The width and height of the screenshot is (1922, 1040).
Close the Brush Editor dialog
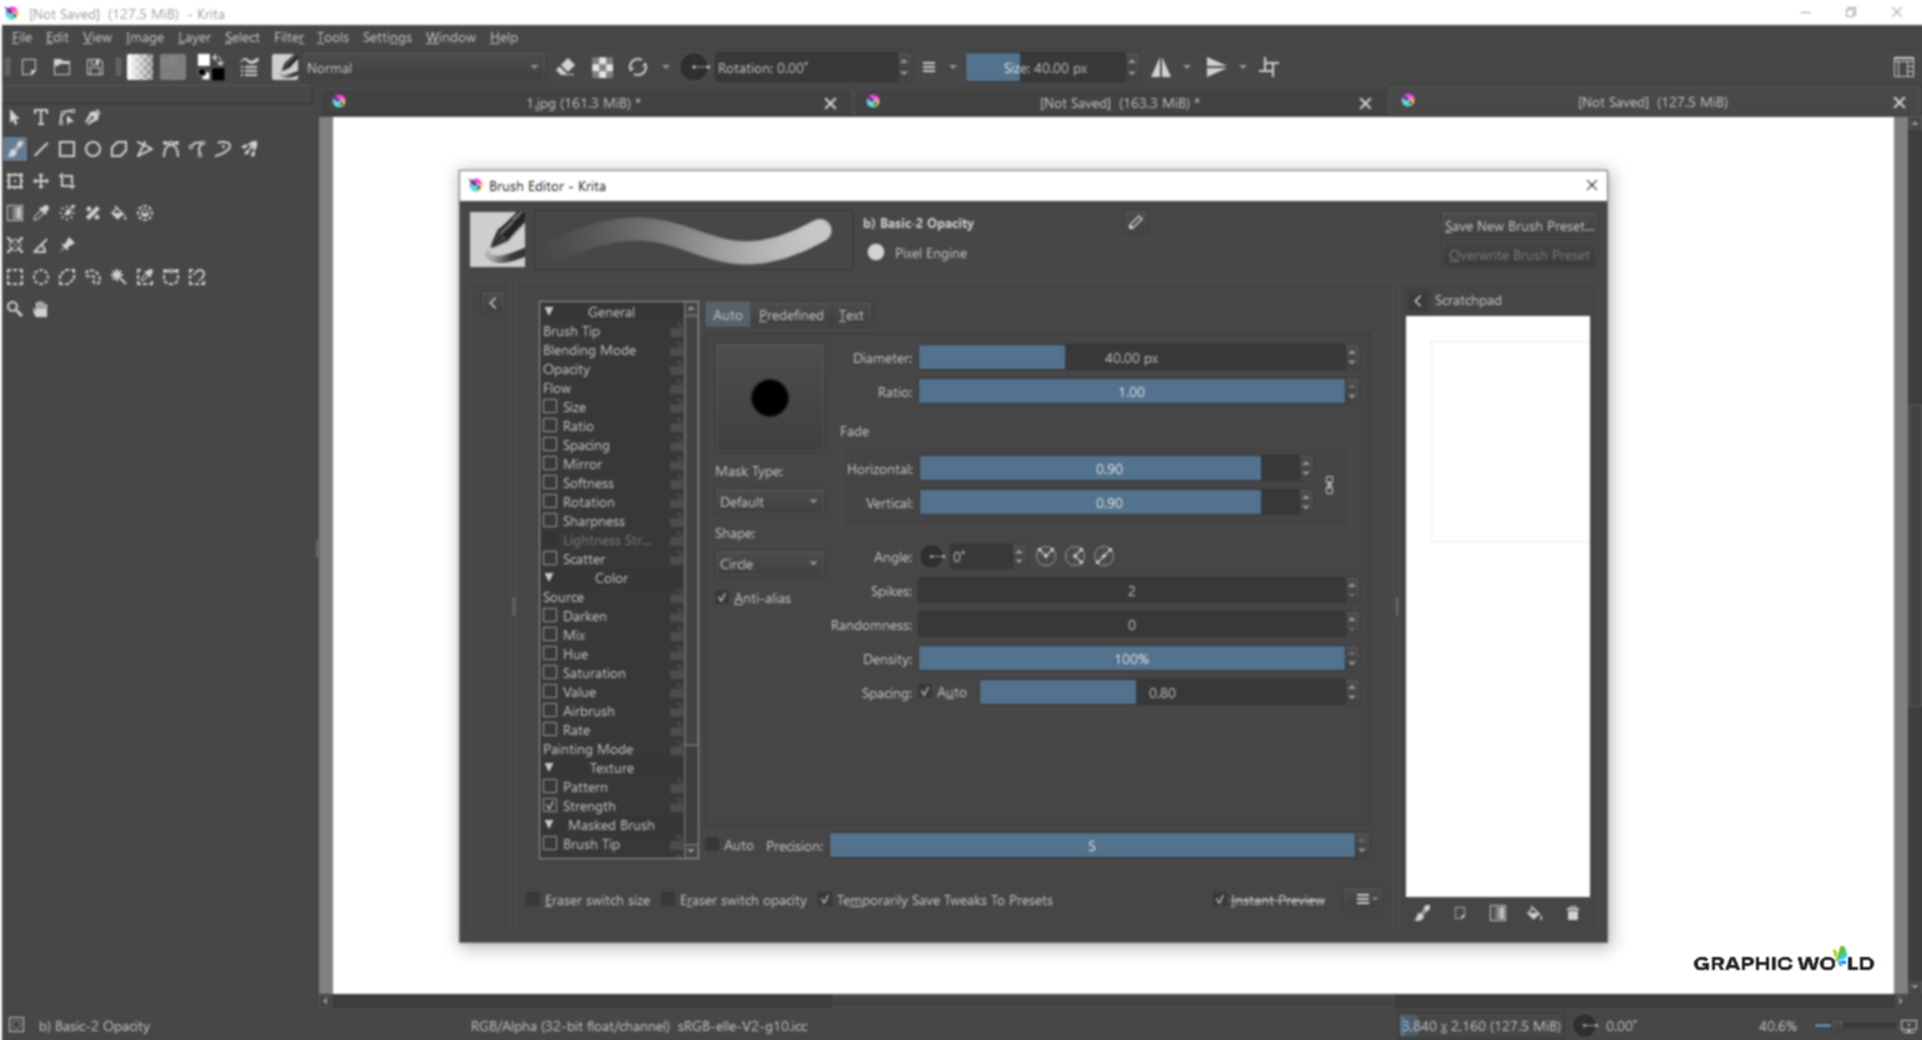[x=1591, y=186]
